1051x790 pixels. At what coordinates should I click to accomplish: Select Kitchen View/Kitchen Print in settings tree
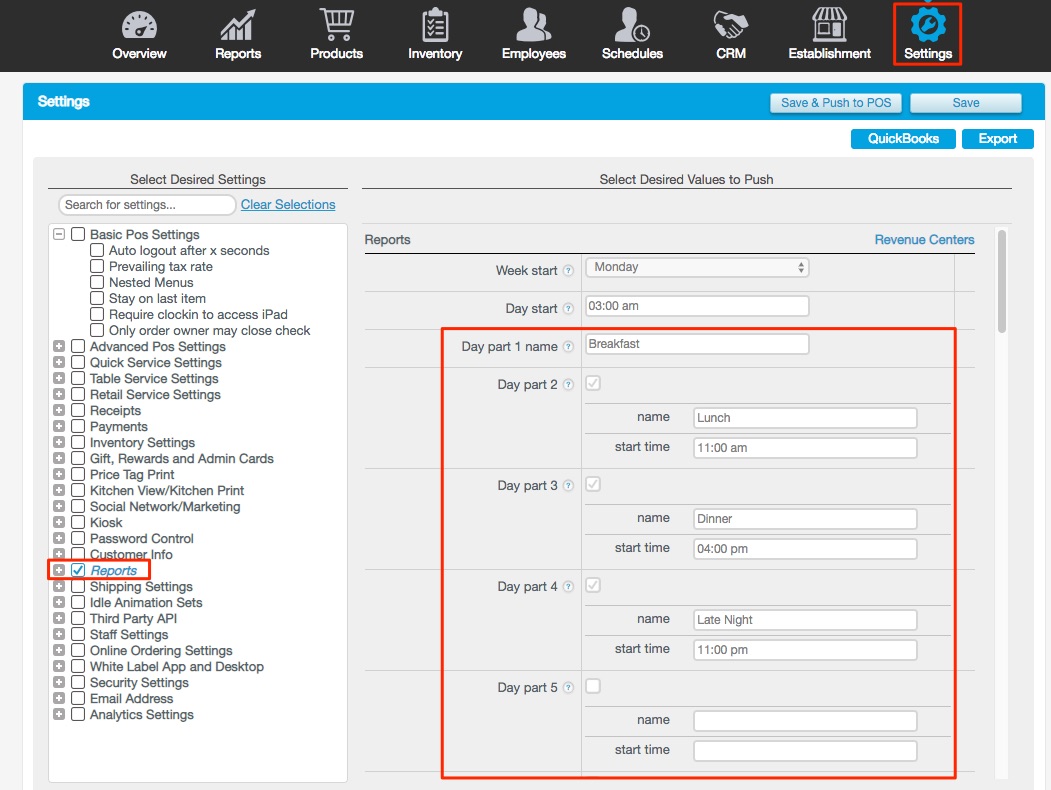click(166, 491)
